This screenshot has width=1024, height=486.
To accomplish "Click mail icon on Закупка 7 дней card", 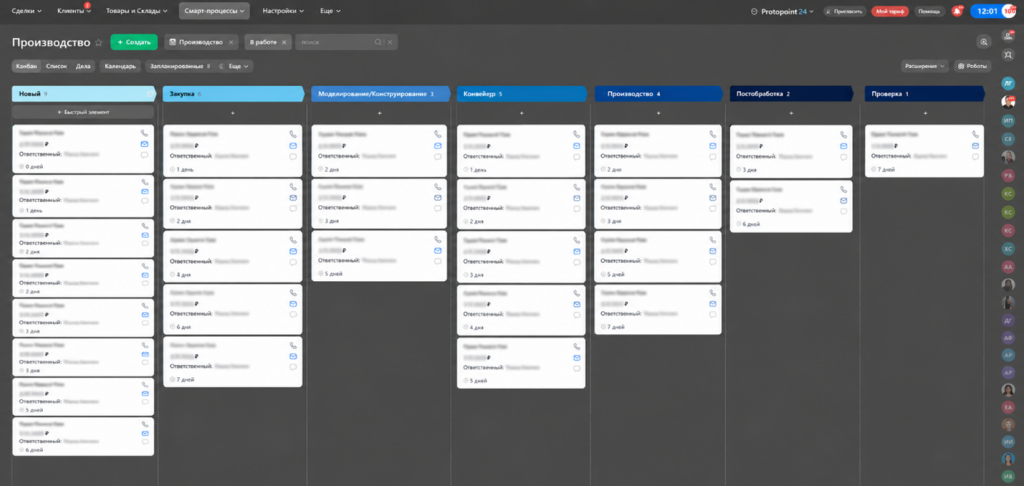I will (x=293, y=356).
